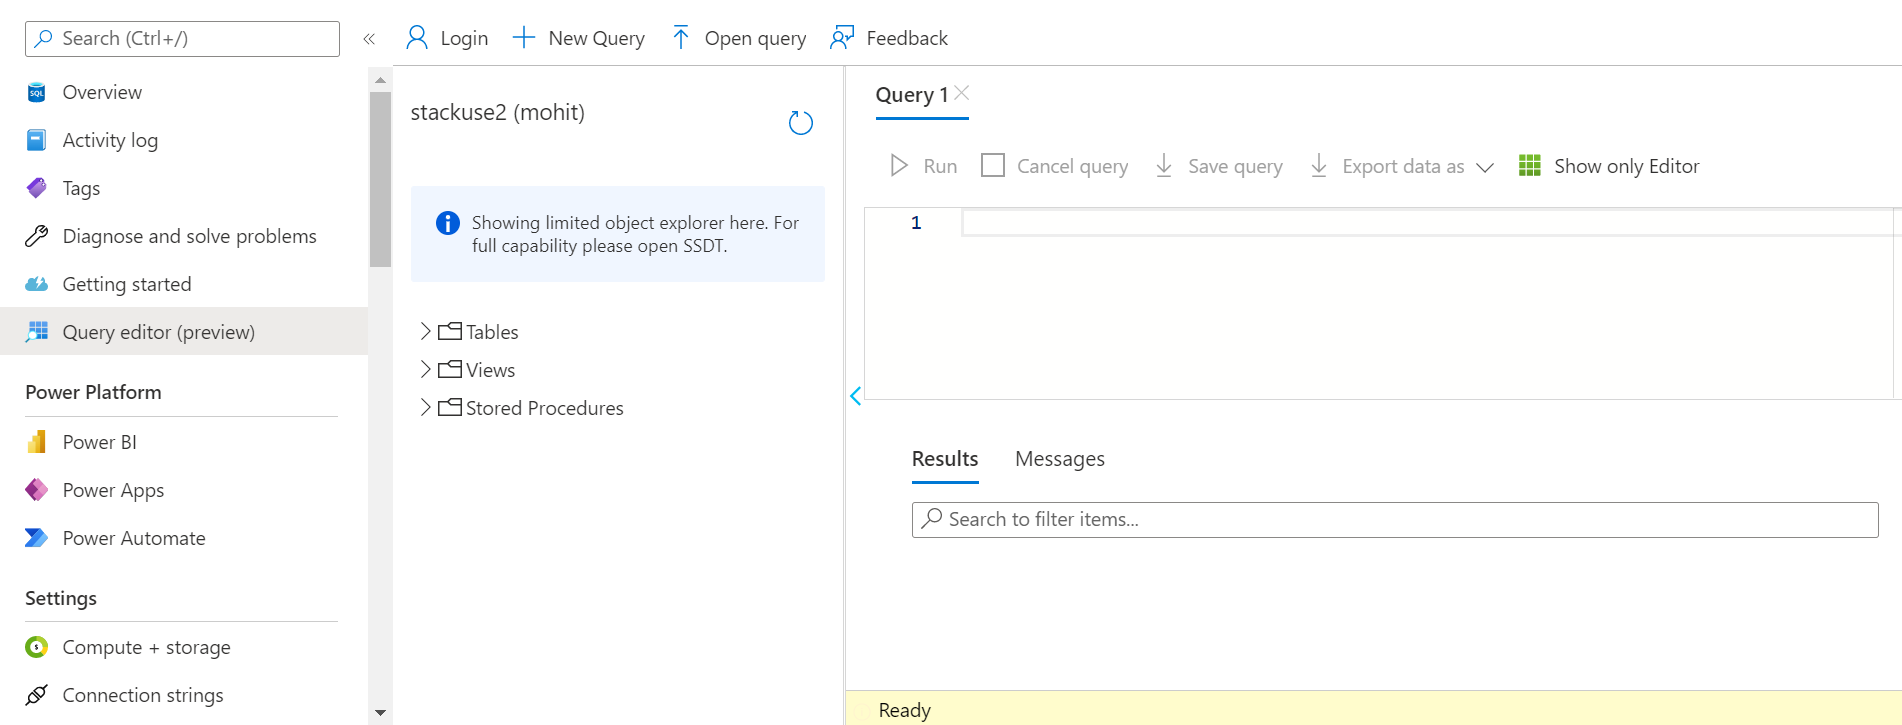Click the Open query button
Image resolution: width=1902 pixels, height=725 pixels.
[739, 38]
